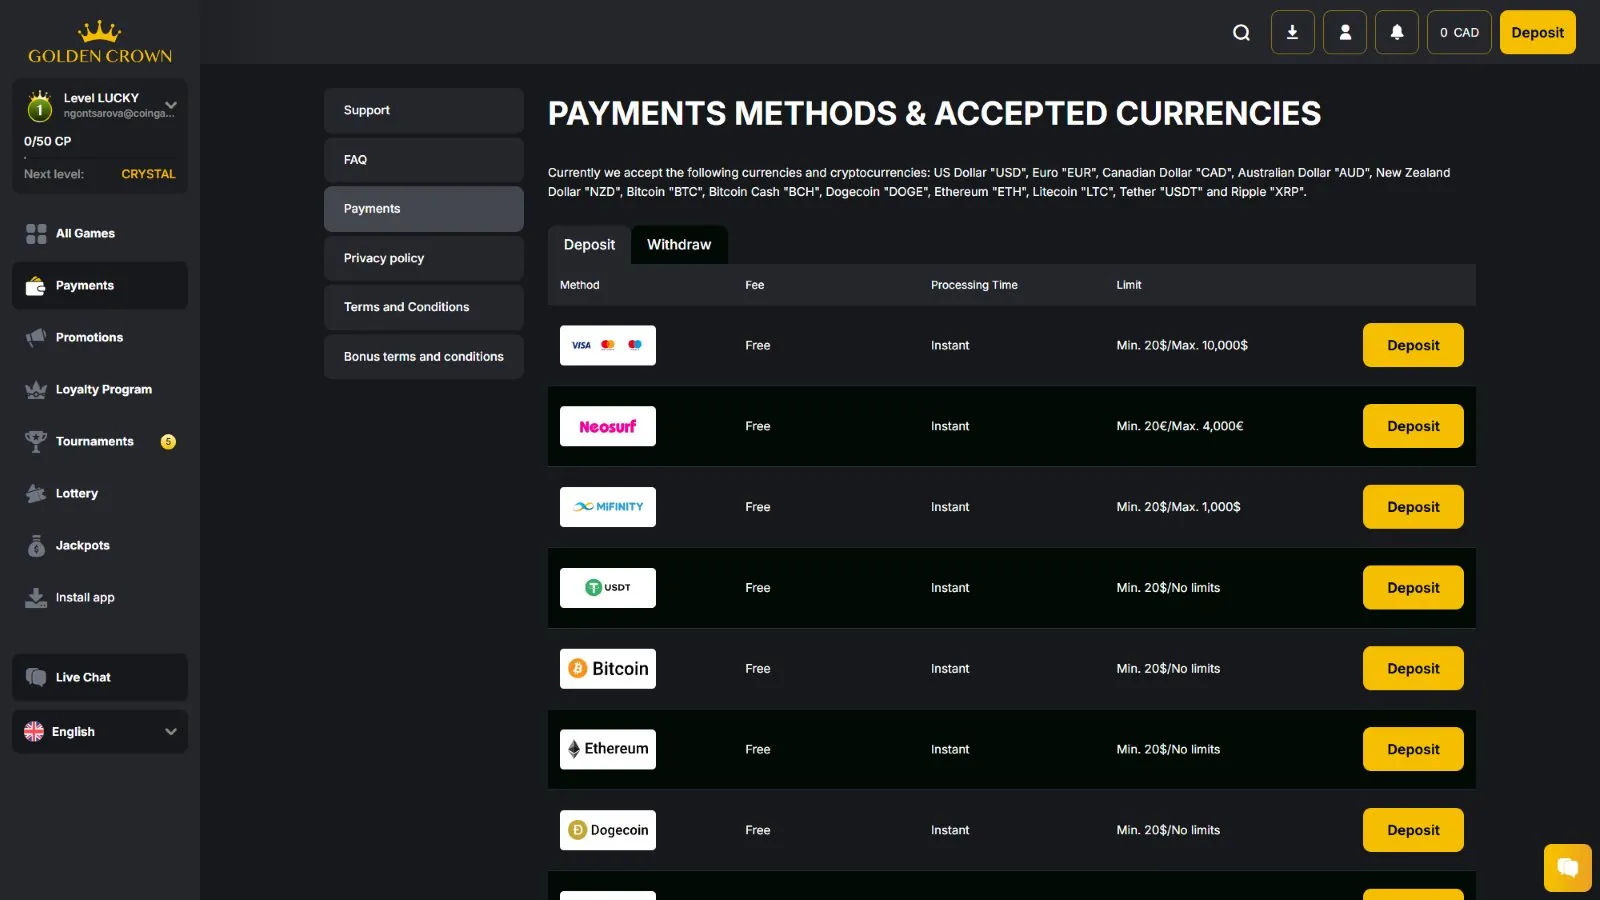Image resolution: width=1600 pixels, height=900 pixels.
Task: Select the Neosurf payment logo
Action: pos(608,427)
